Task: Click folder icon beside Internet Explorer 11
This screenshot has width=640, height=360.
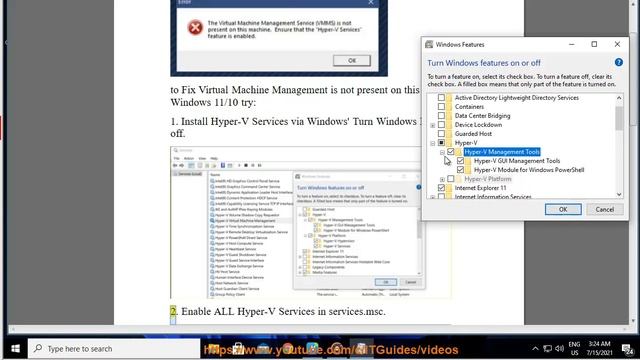Action: coord(449,188)
